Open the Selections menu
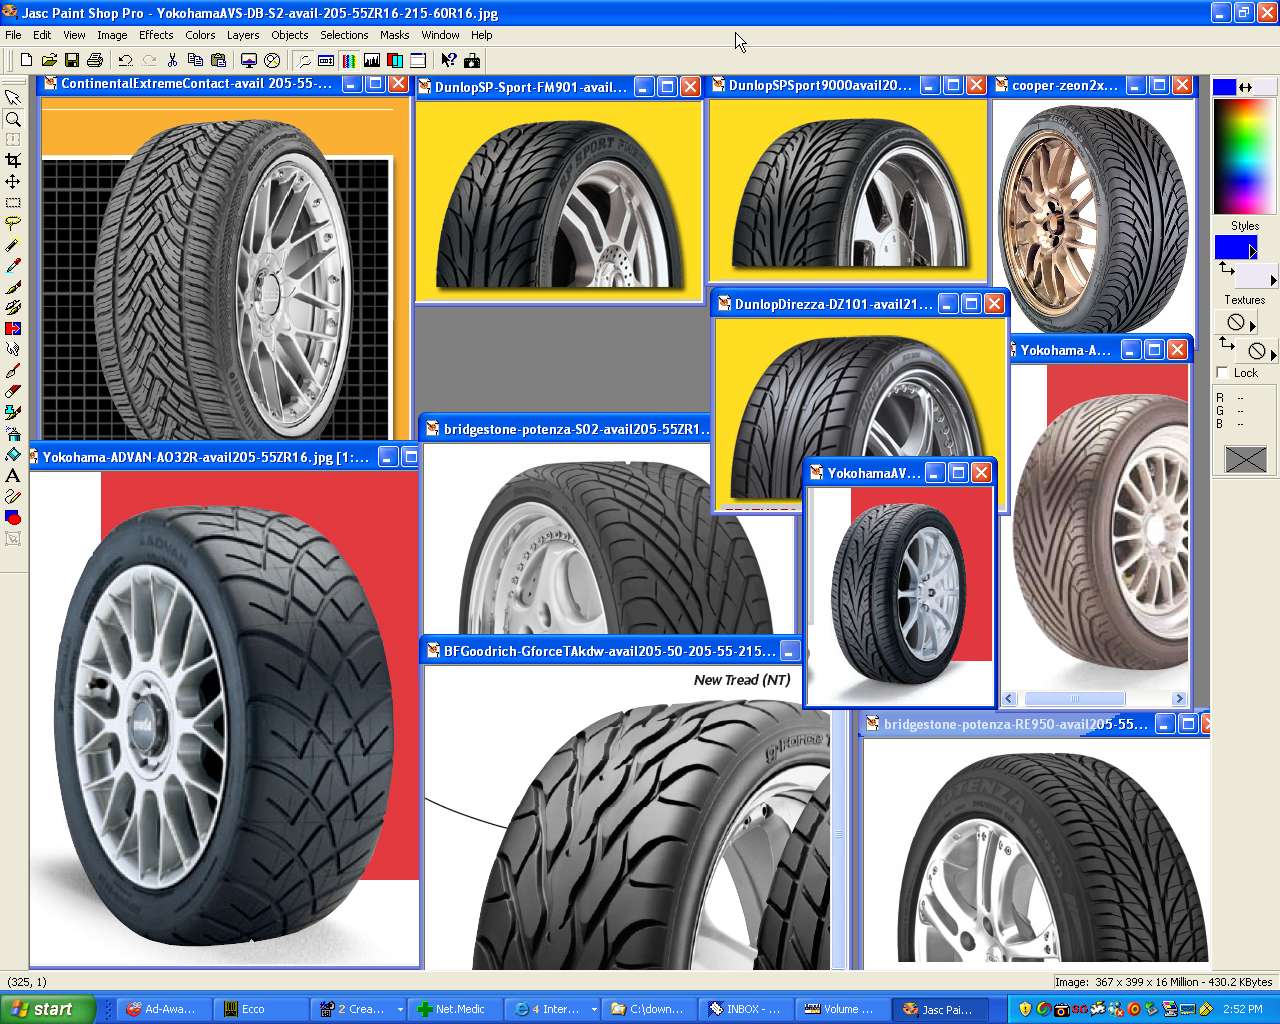Image resolution: width=1280 pixels, height=1024 pixels. point(344,35)
